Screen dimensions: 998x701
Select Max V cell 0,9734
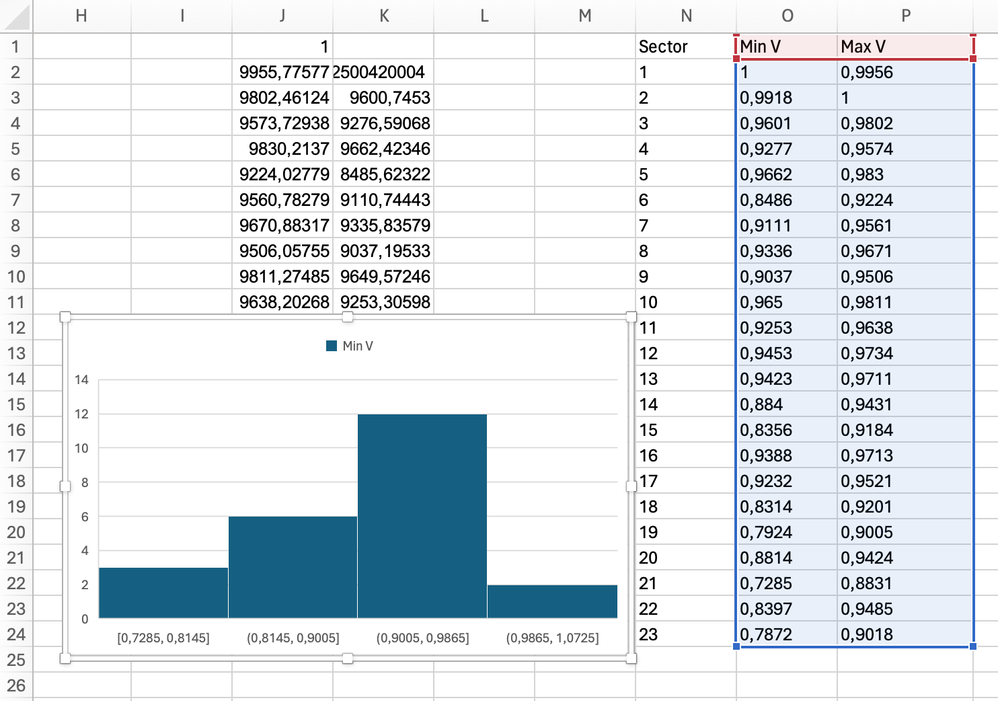click(x=905, y=353)
